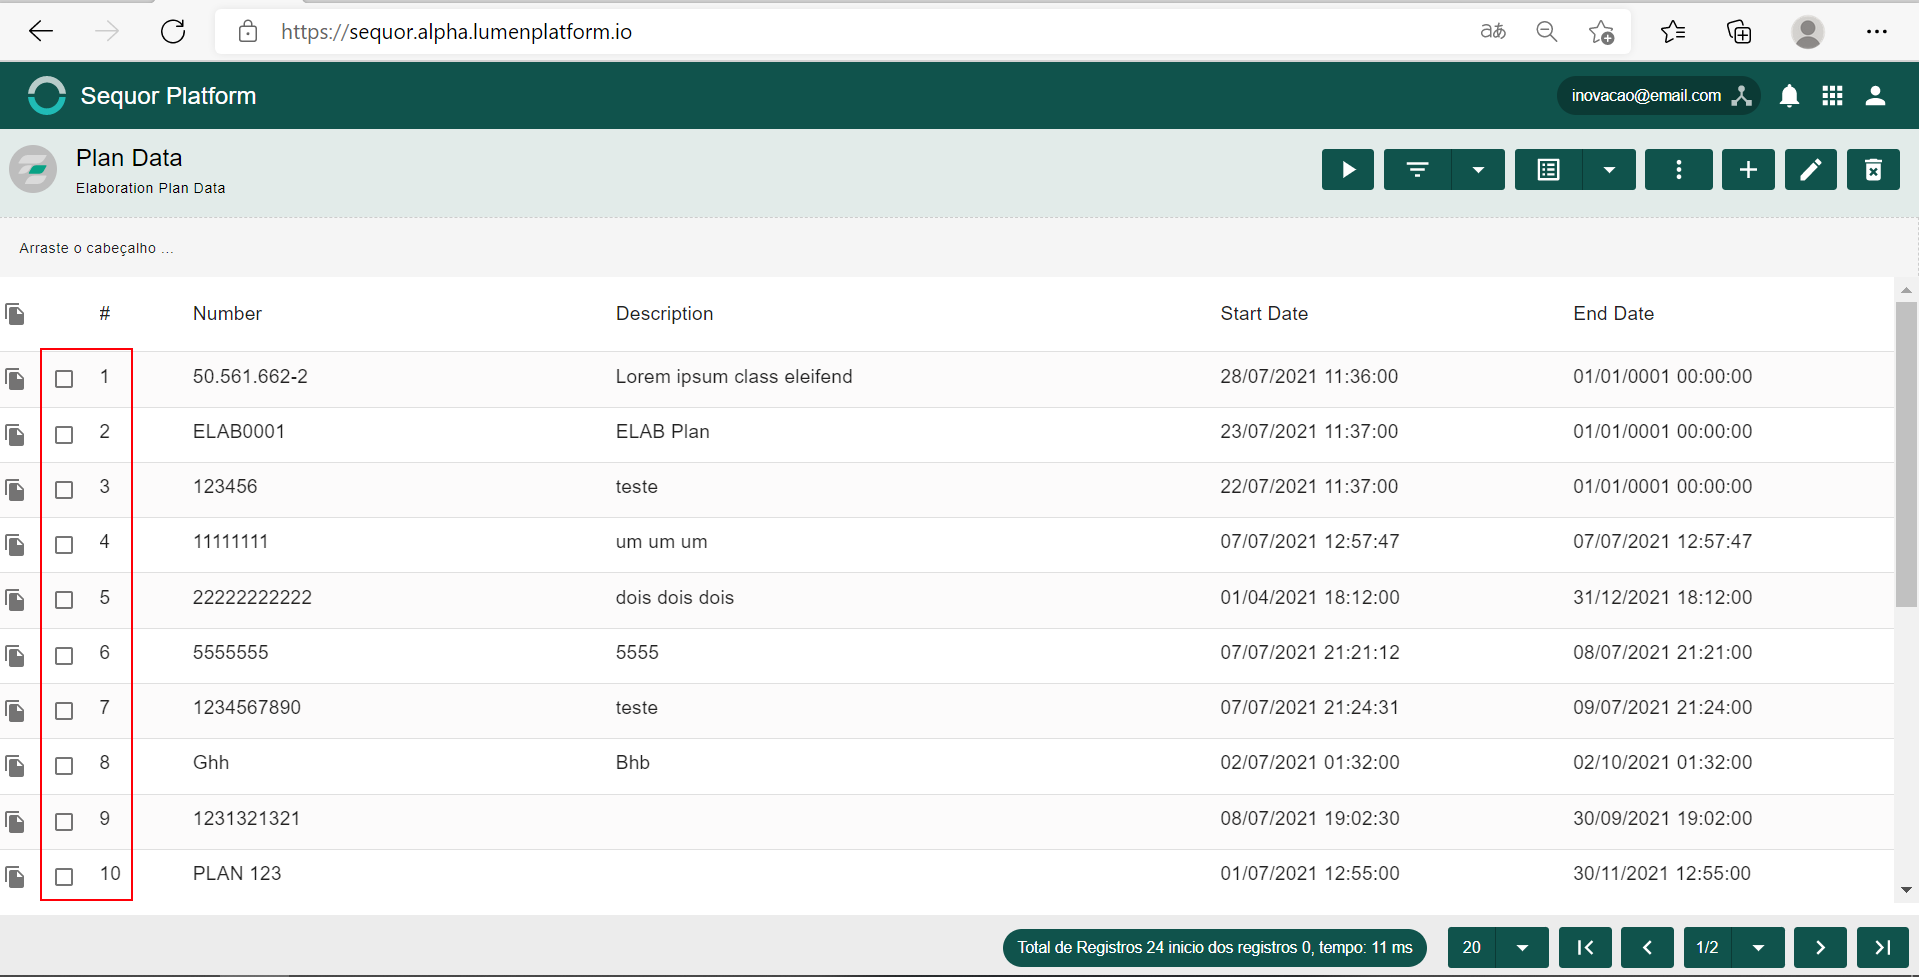Open the browser Collections icon
The image size is (1919, 977).
coord(1739,32)
